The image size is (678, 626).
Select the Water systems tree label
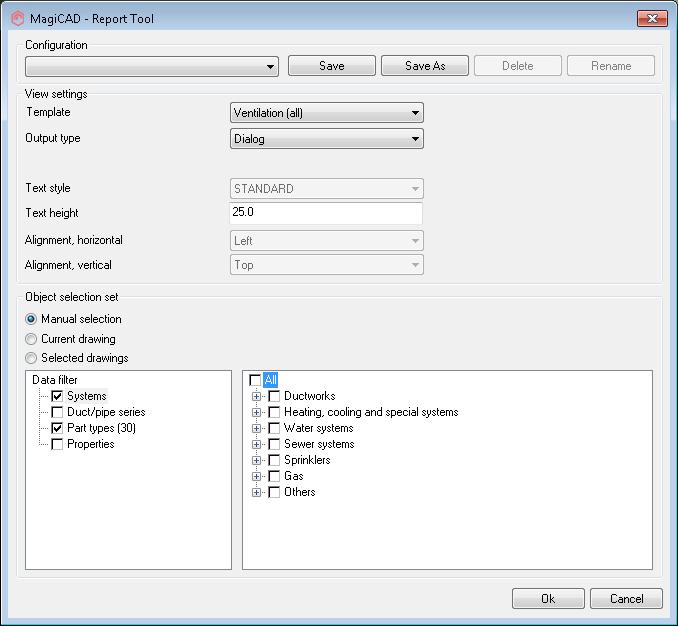pyautogui.click(x=319, y=428)
